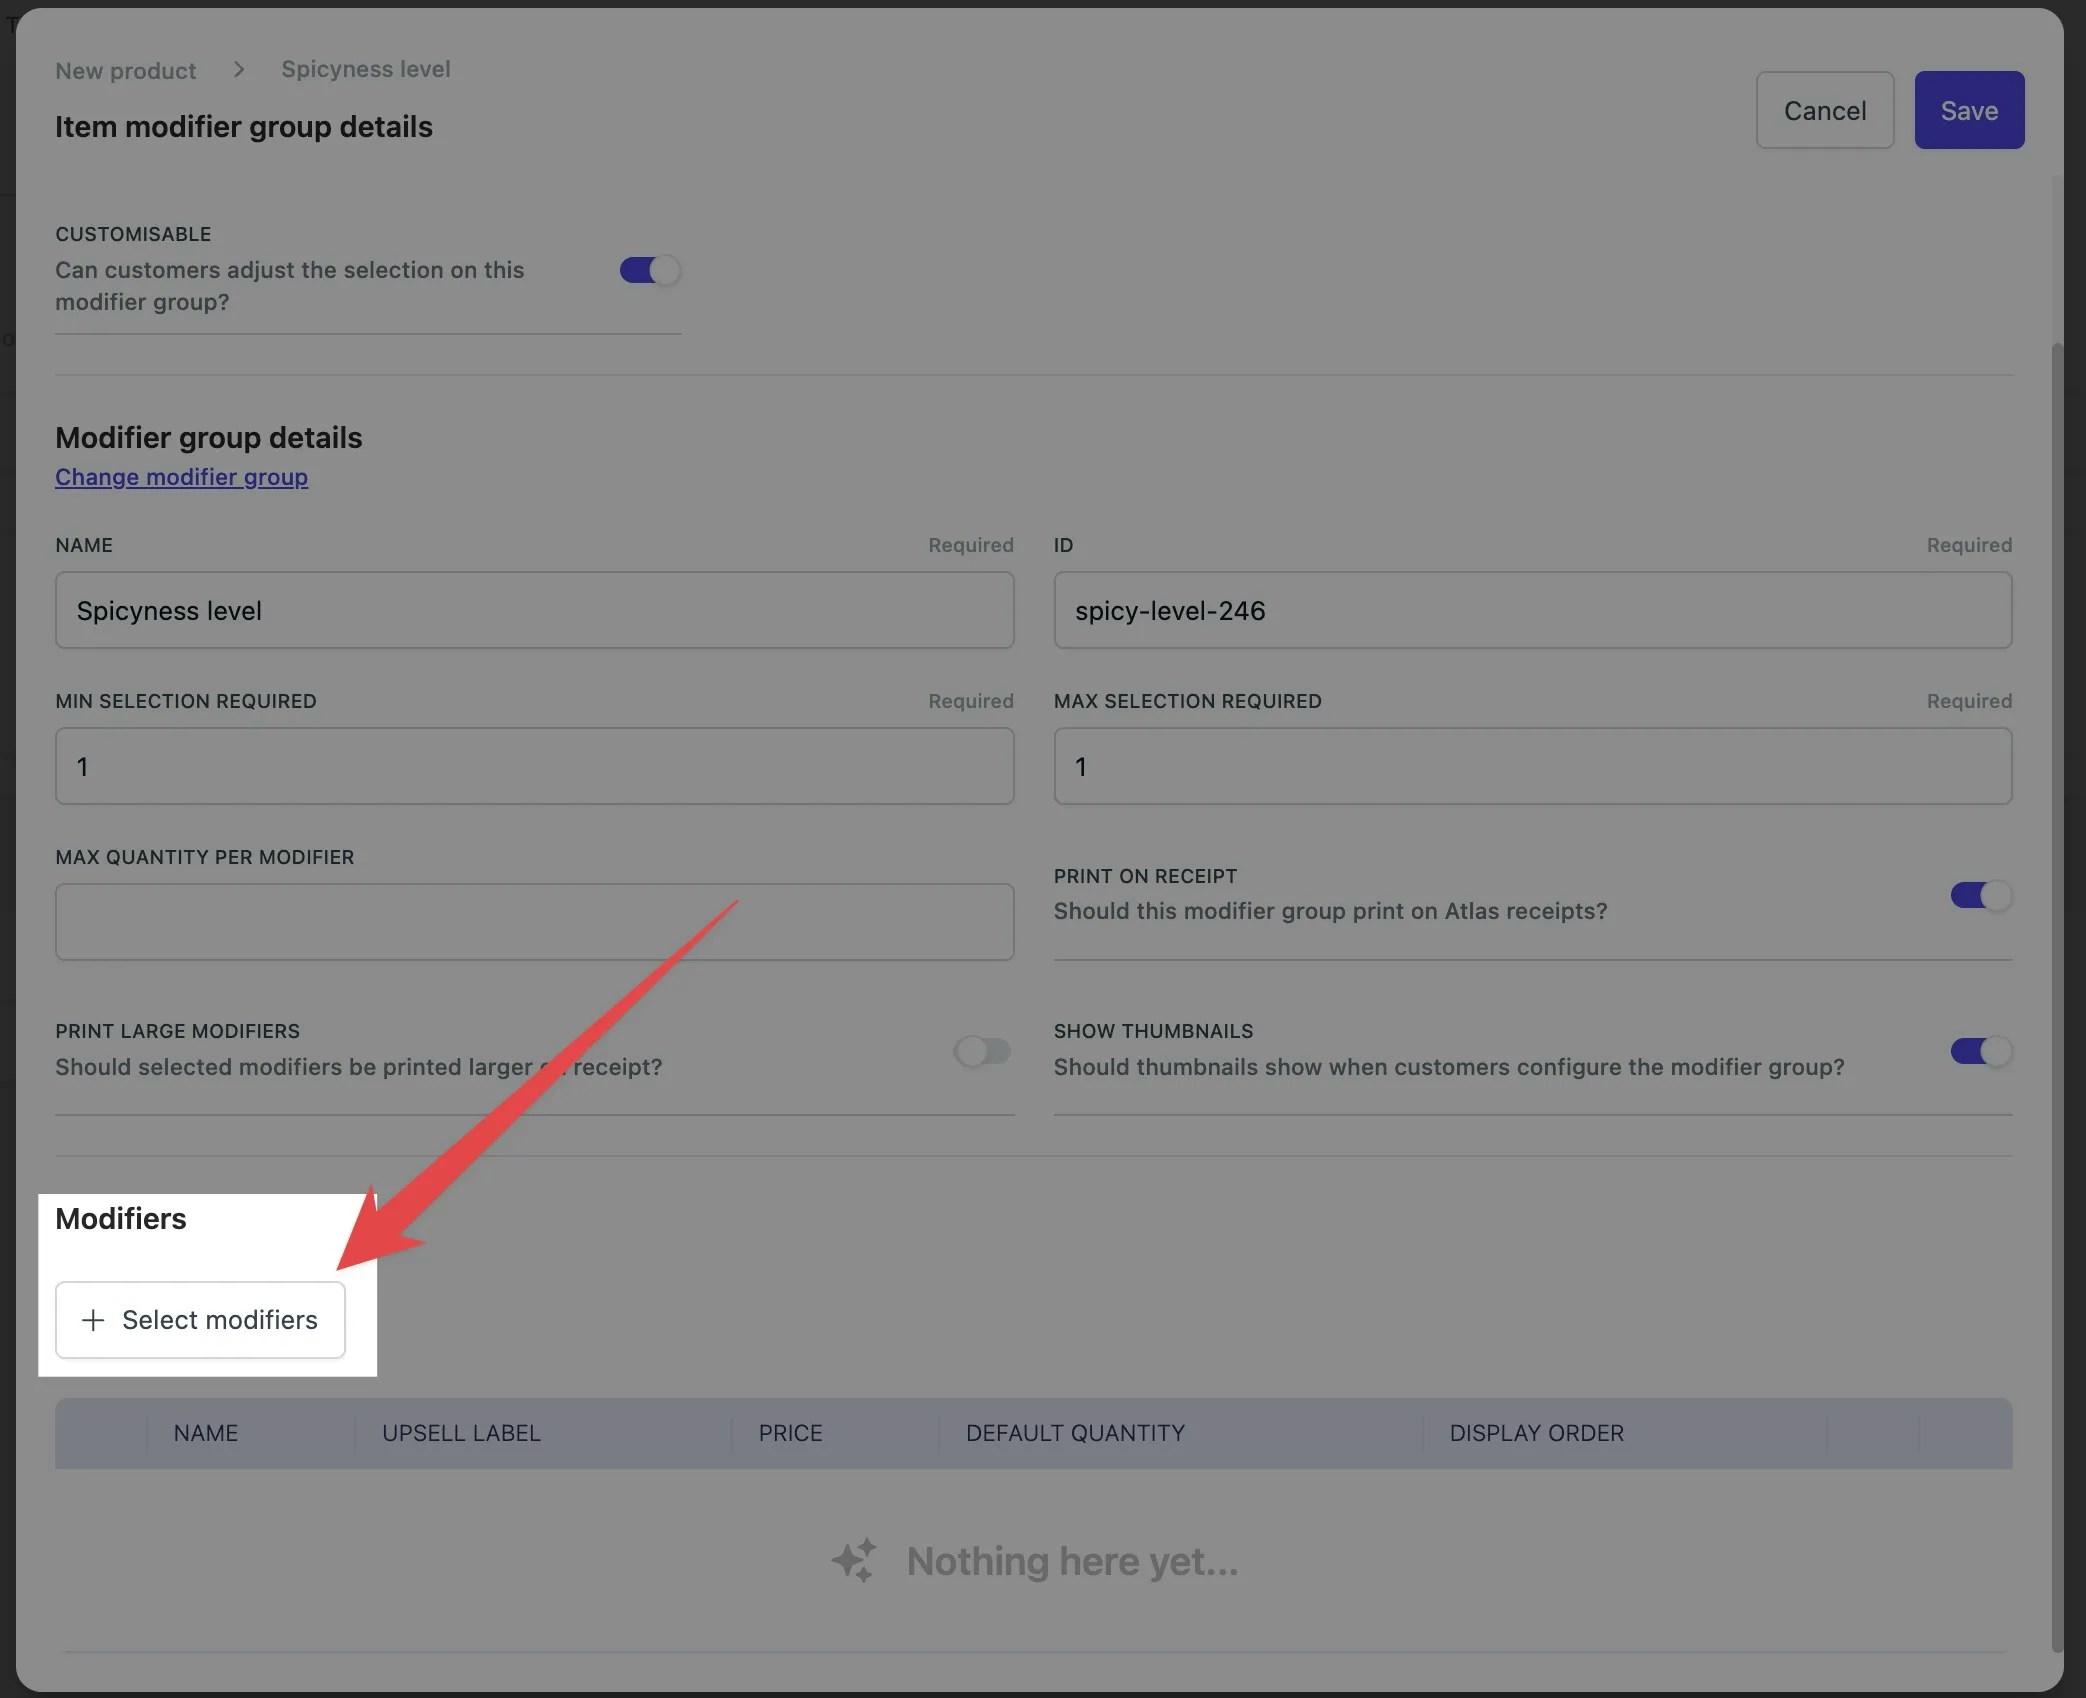Disable the Customisable toggle

(649, 270)
